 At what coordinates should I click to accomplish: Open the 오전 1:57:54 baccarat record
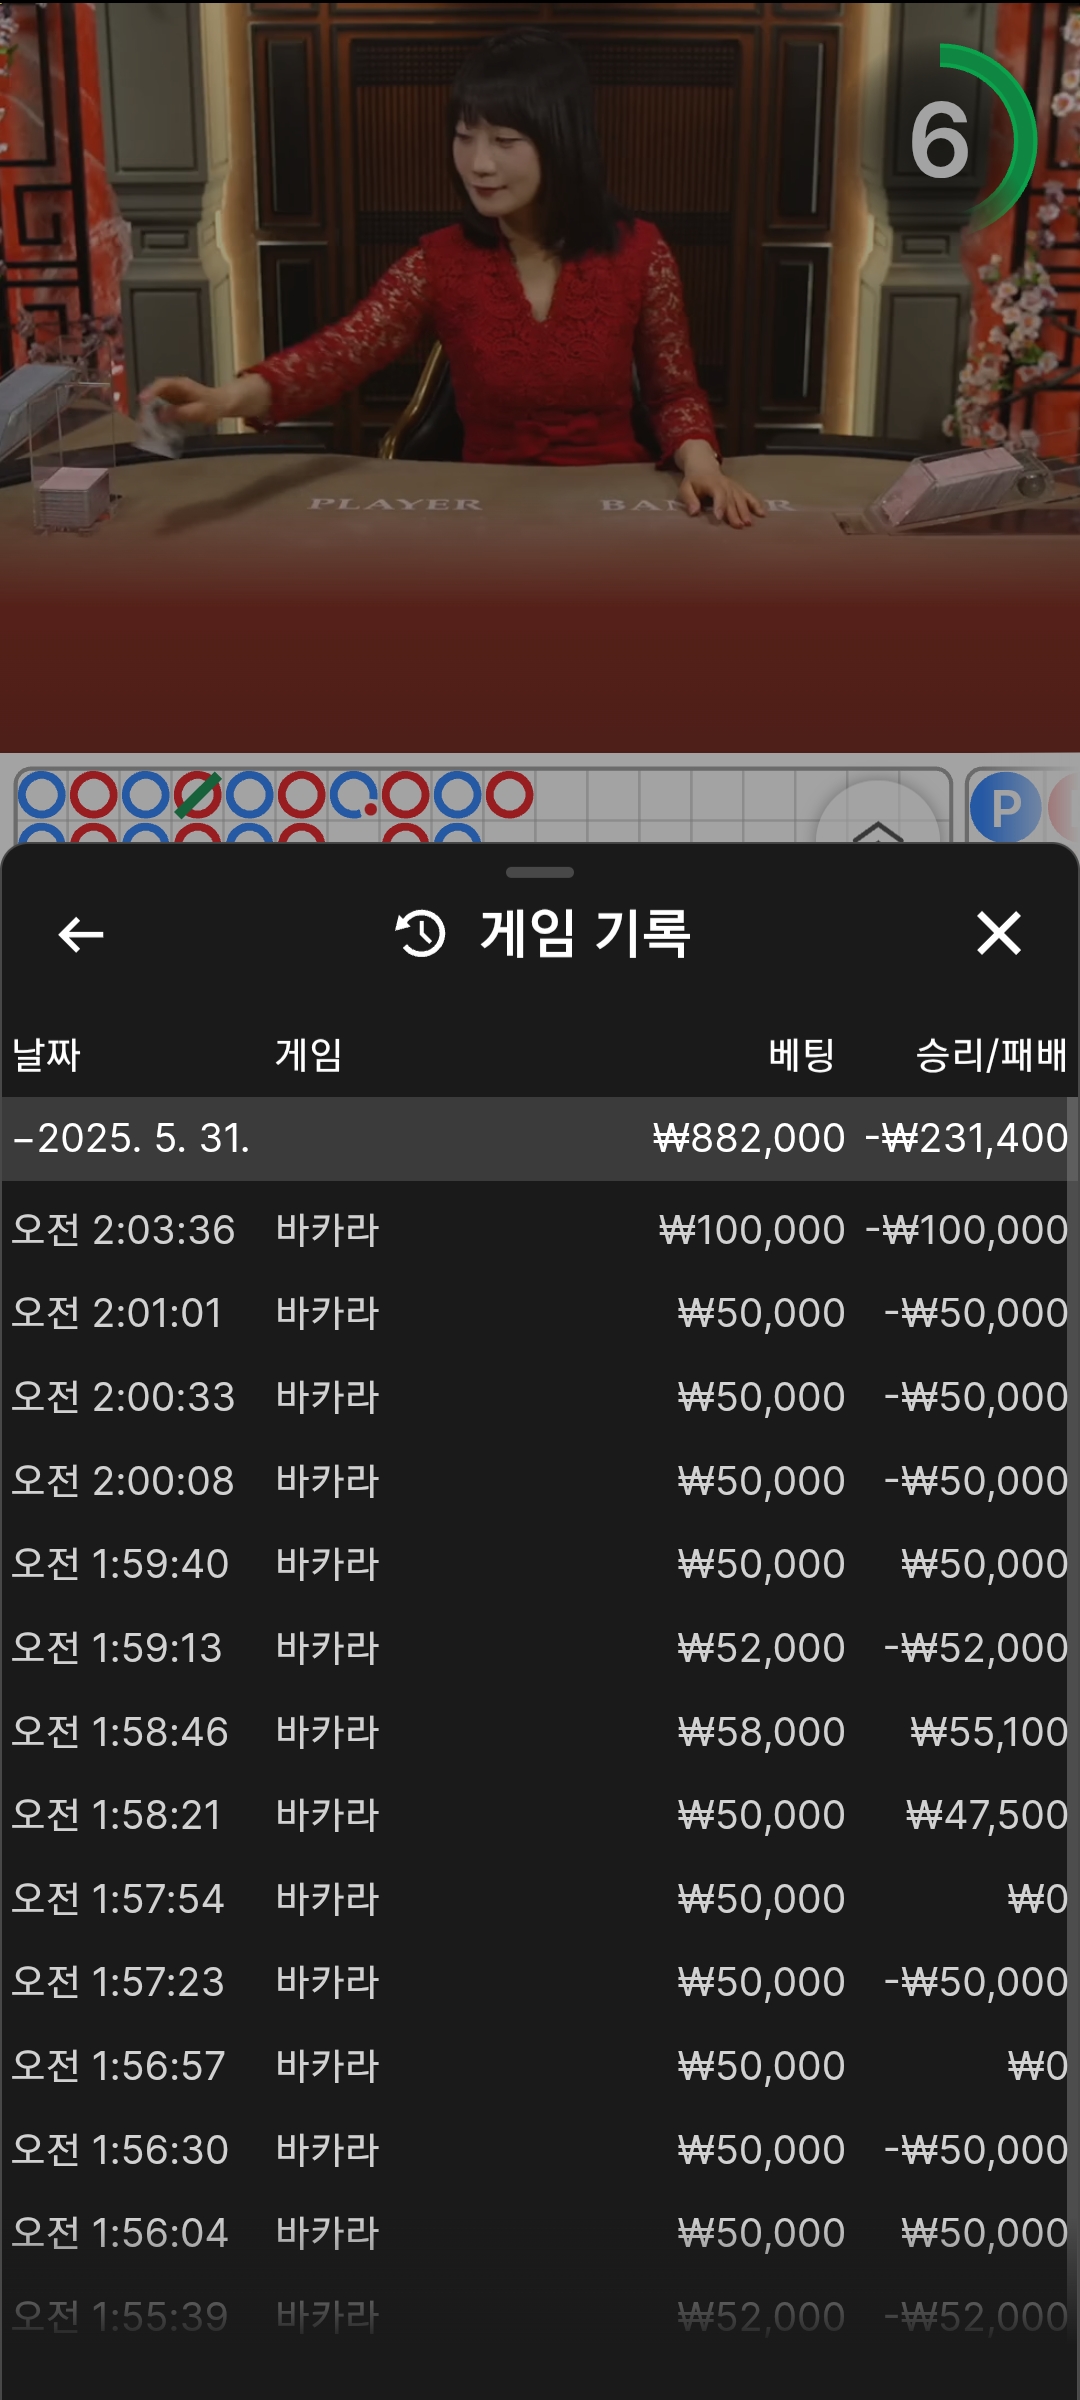click(540, 1899)
